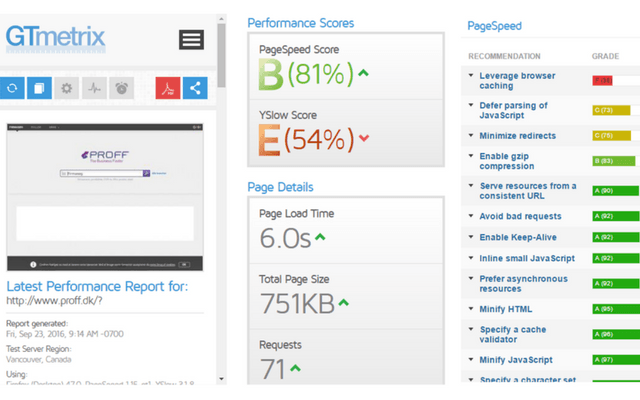Click Leverage browser caching link

(x=517, y=81)
